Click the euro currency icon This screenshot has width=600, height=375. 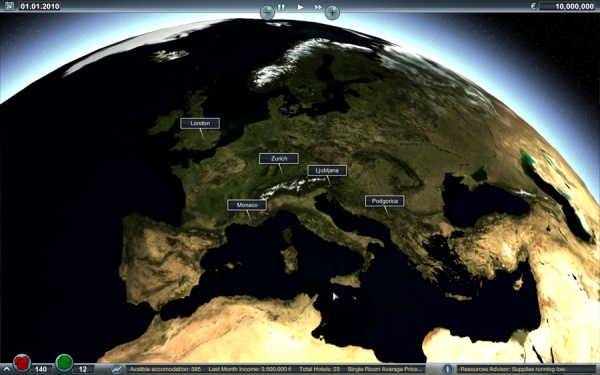pos(533,6)
